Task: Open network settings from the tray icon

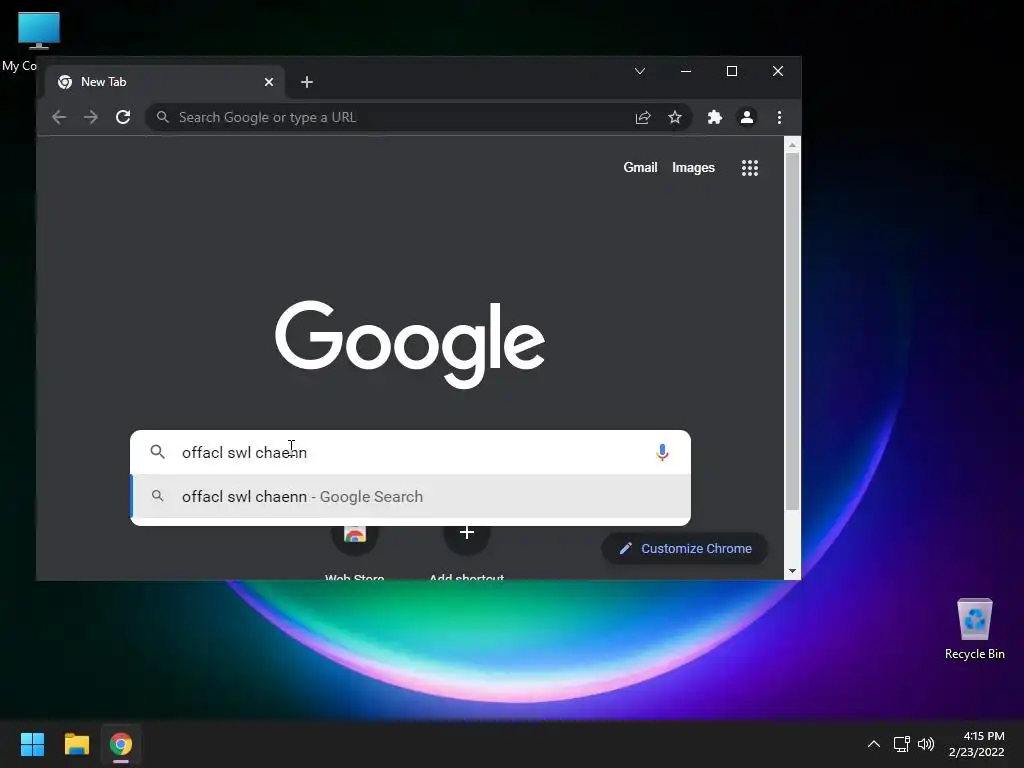Action: [902, 744]
